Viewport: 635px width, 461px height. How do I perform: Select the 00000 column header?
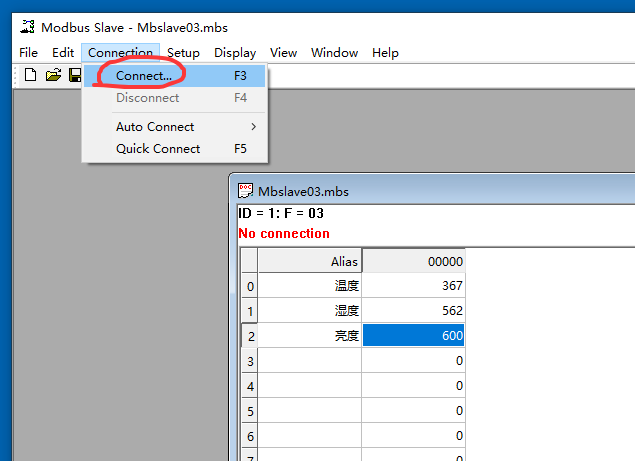pyautogui.click(x=413, y=261)
